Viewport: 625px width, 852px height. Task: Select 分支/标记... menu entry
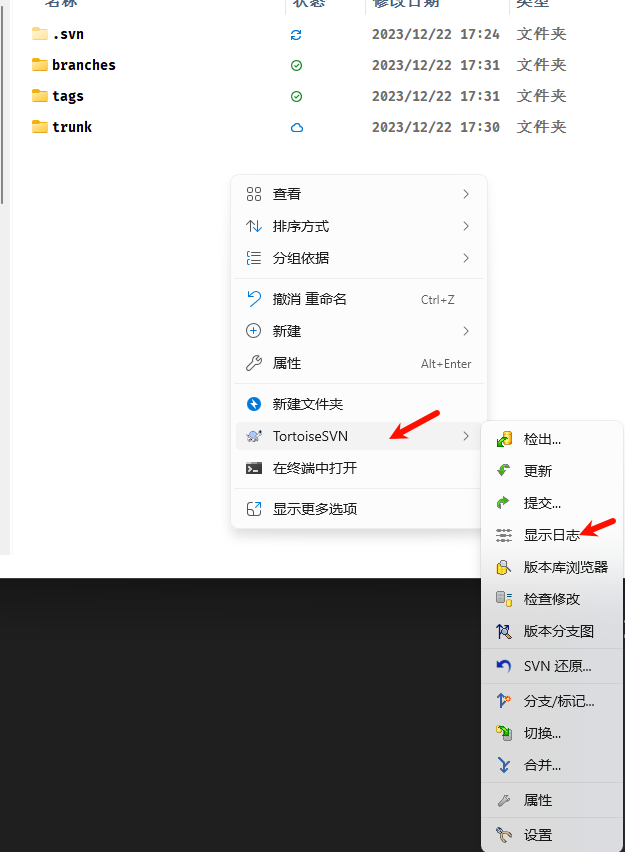click(x=552, y=701)
